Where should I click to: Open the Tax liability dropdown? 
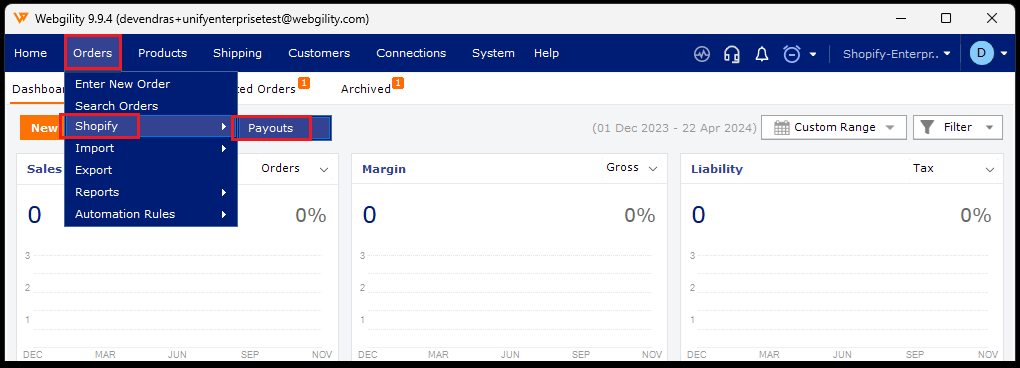[x=952, y=169]
